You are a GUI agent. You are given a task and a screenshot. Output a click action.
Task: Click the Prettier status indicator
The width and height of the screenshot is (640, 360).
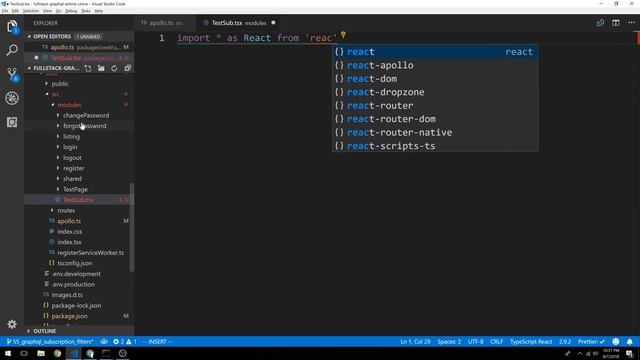pos(591,342)
